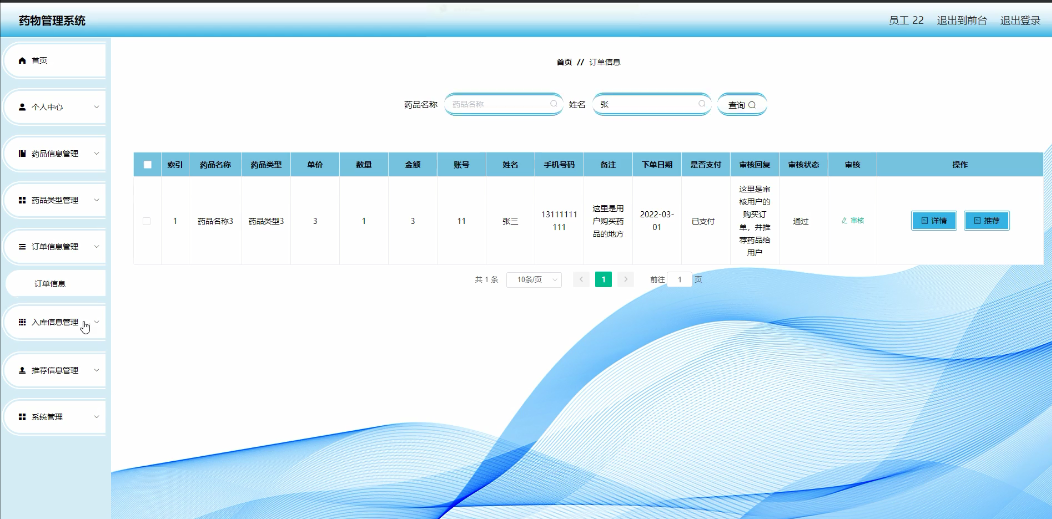Click the 药品名称3 cell

click(215, 221)
